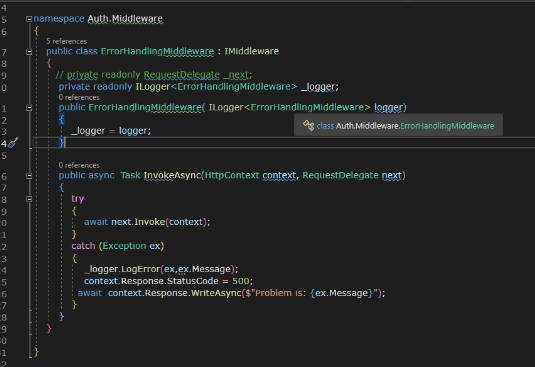Click the _logger.LogError call
Screen dimensions: 535x367
(x=161, y=269)
